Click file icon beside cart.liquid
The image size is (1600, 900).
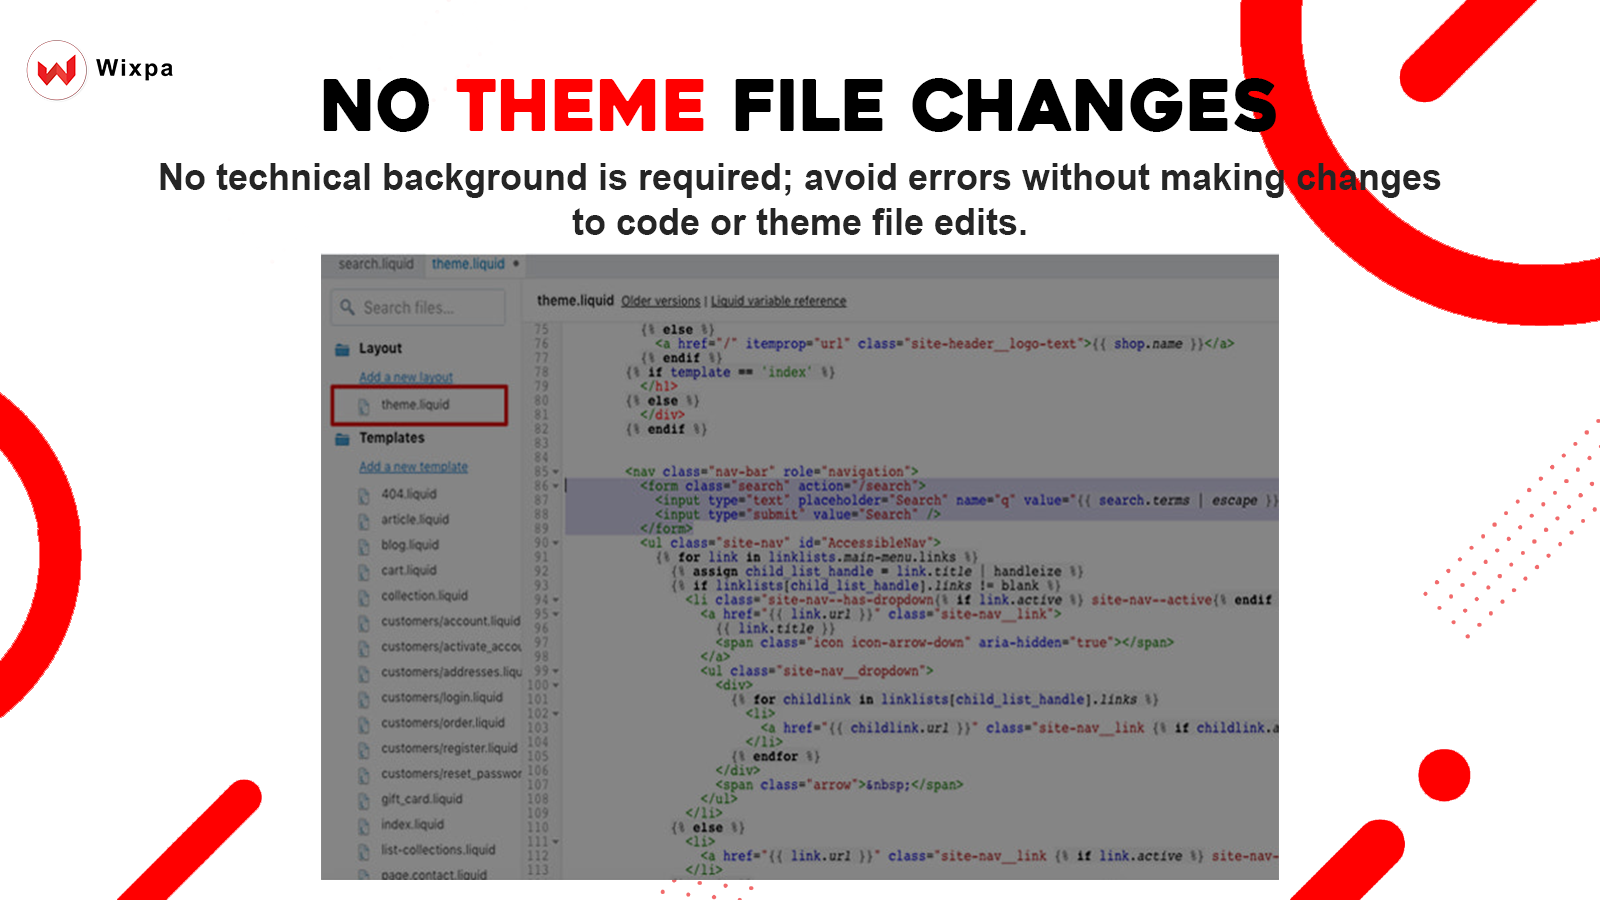364,571
